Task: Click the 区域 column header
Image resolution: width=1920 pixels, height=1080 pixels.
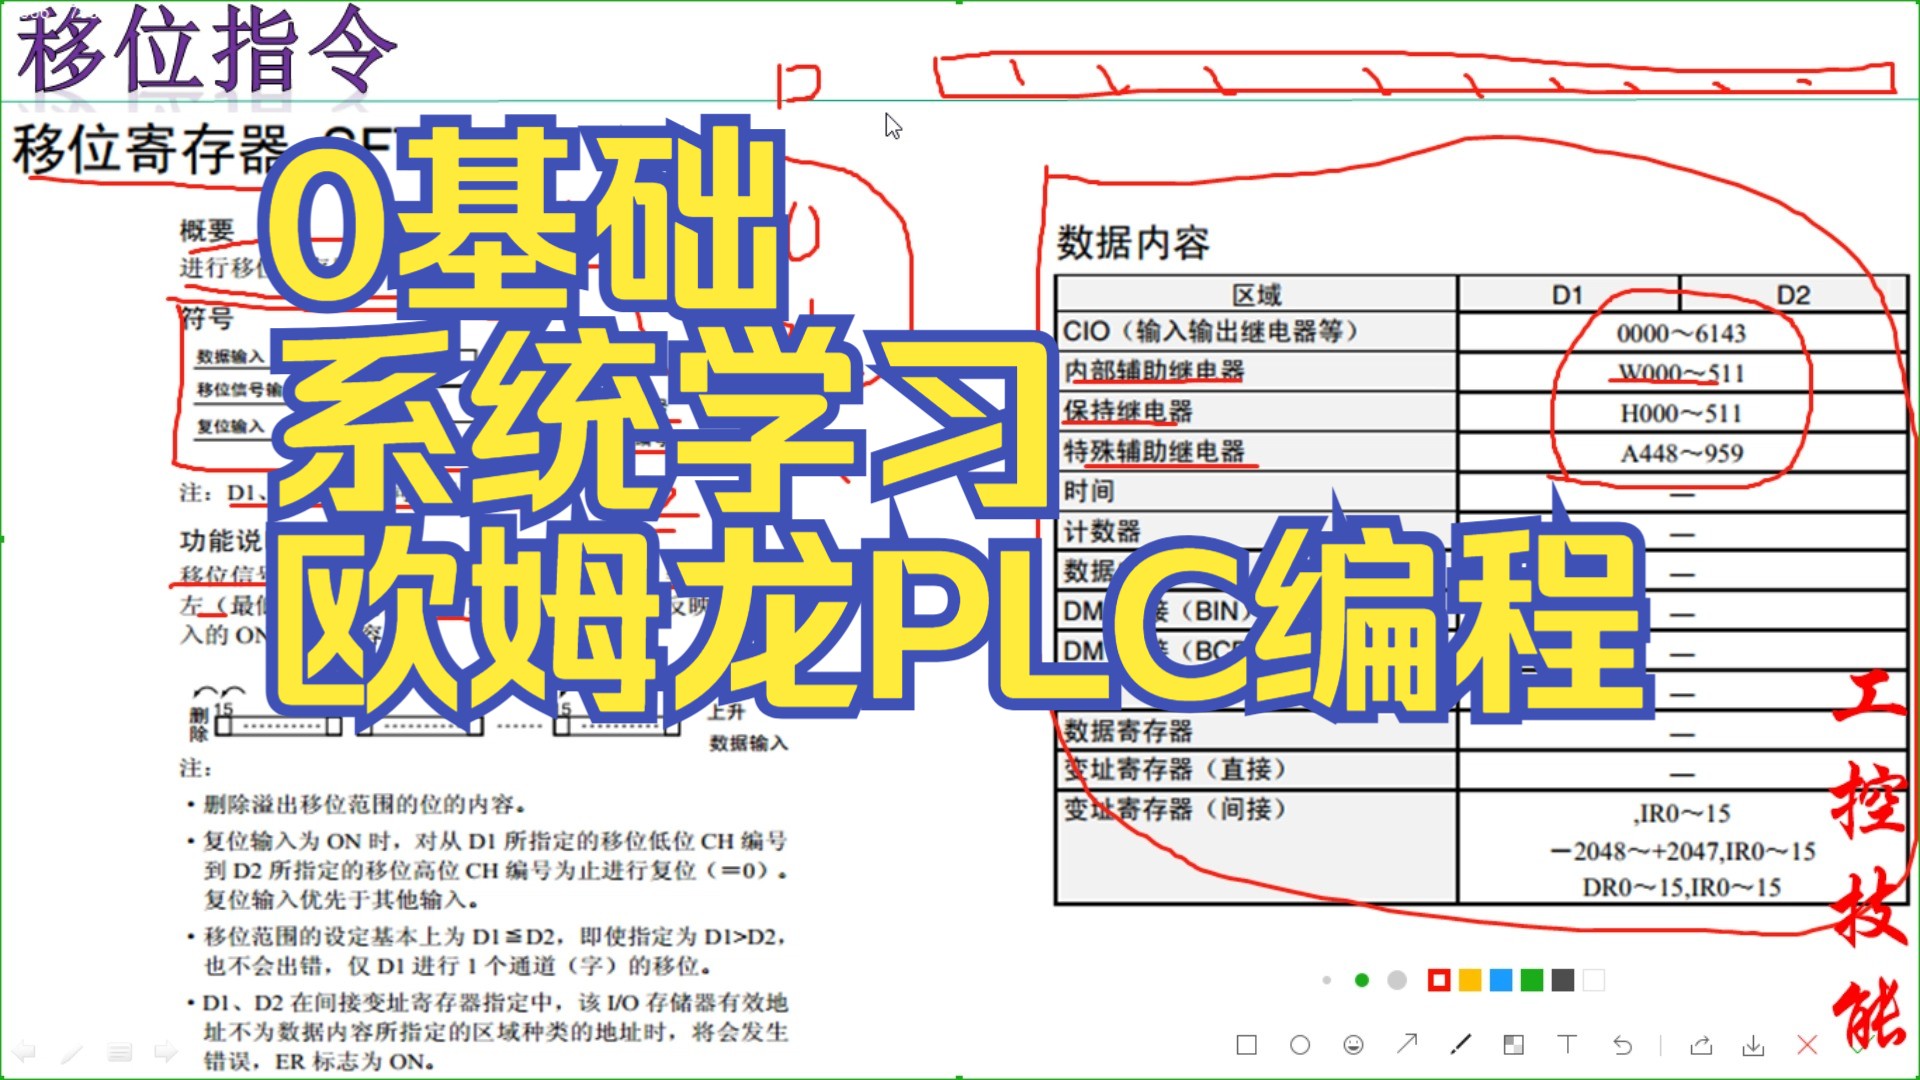Action: 1257,295
